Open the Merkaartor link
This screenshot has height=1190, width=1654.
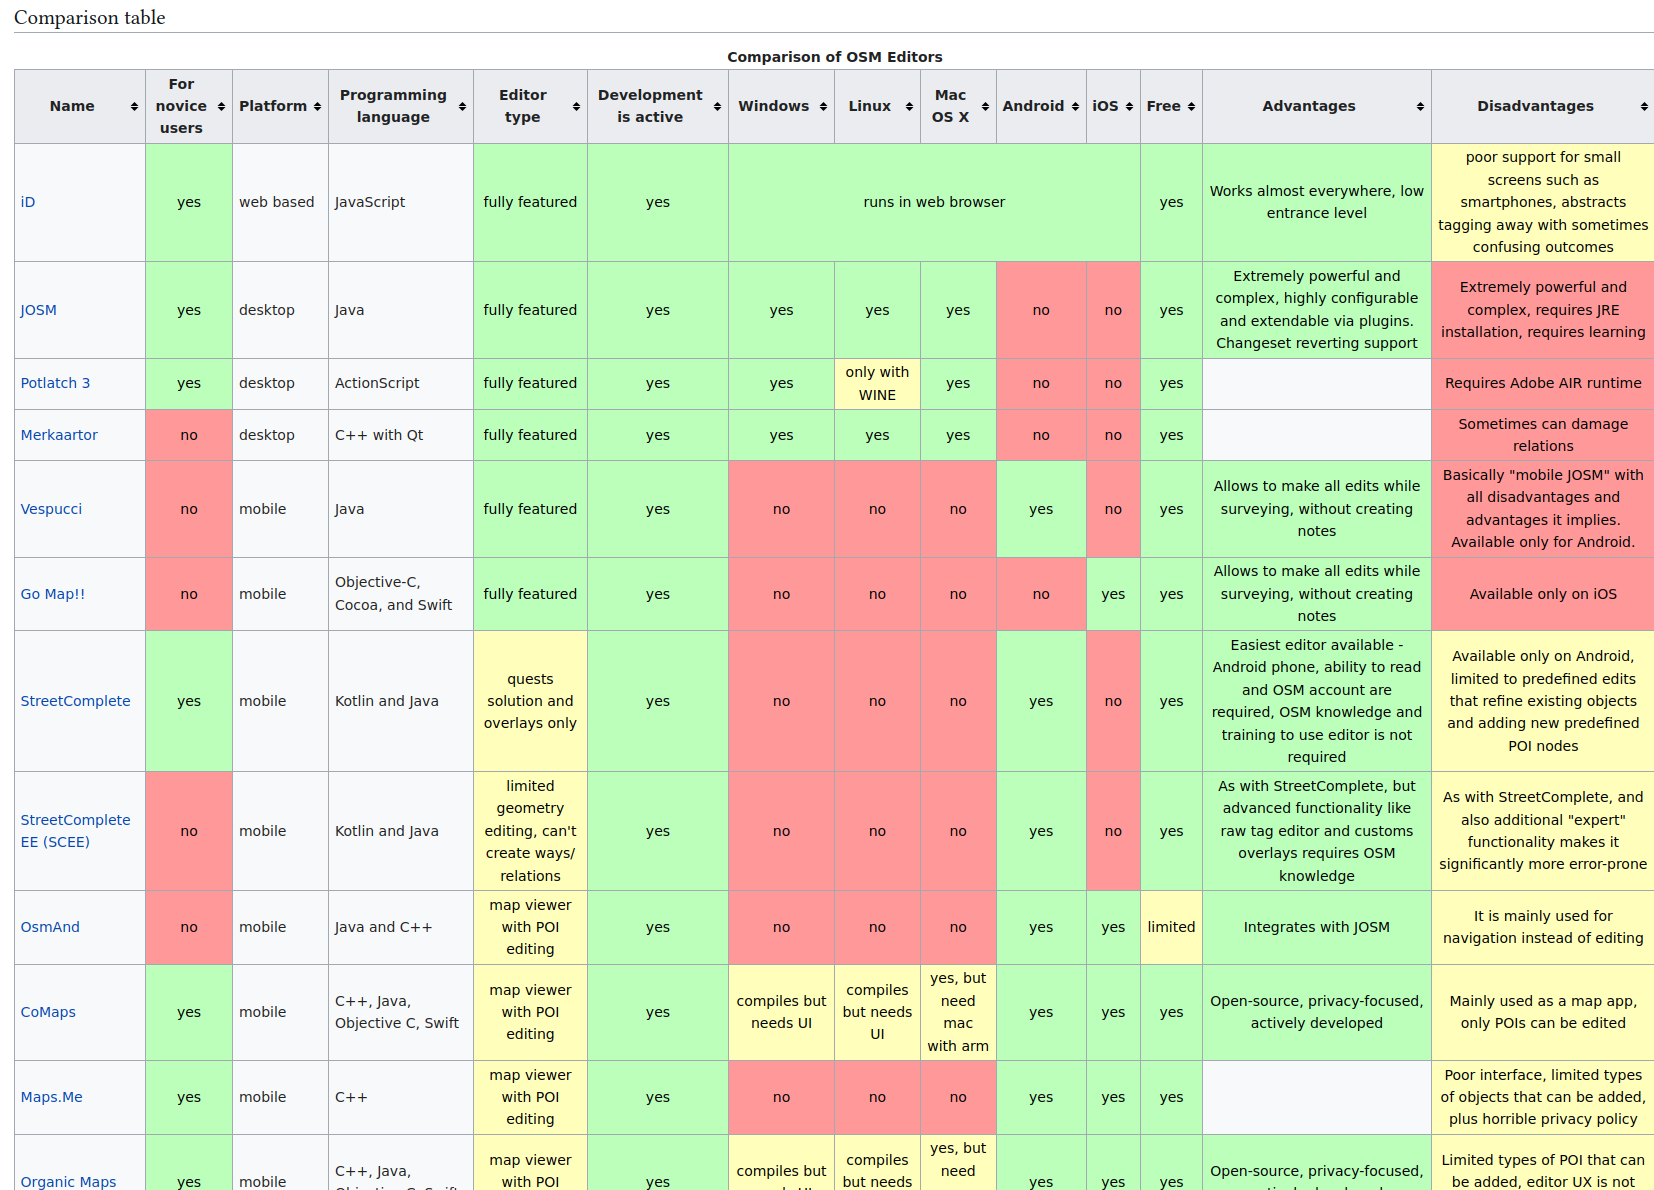point(60,435)
